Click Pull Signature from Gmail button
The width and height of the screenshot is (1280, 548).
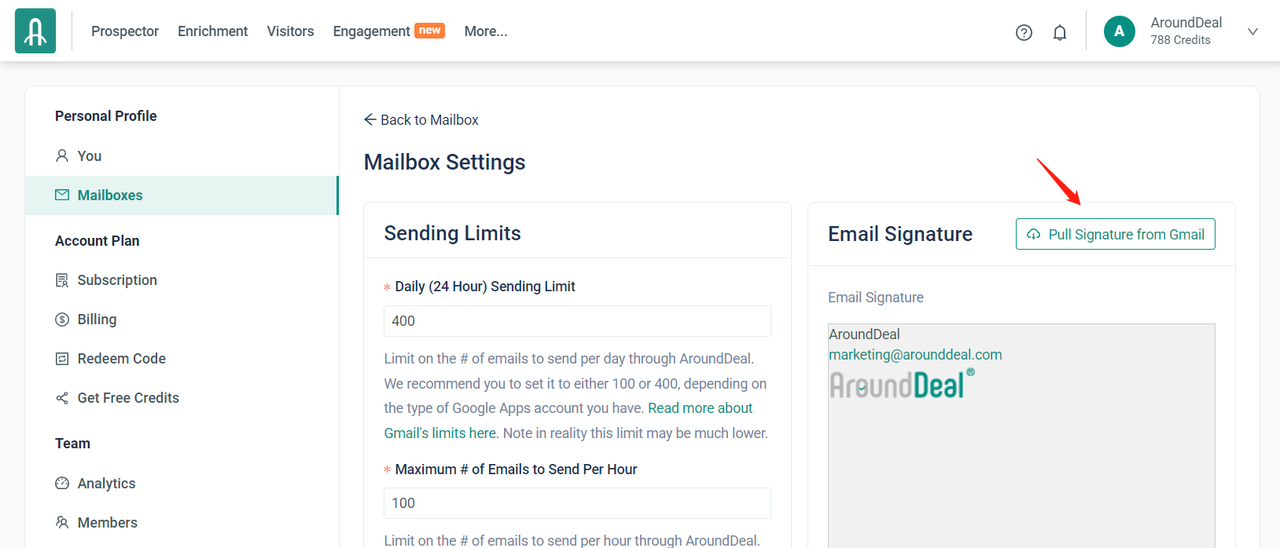[x=1115, y=234]
